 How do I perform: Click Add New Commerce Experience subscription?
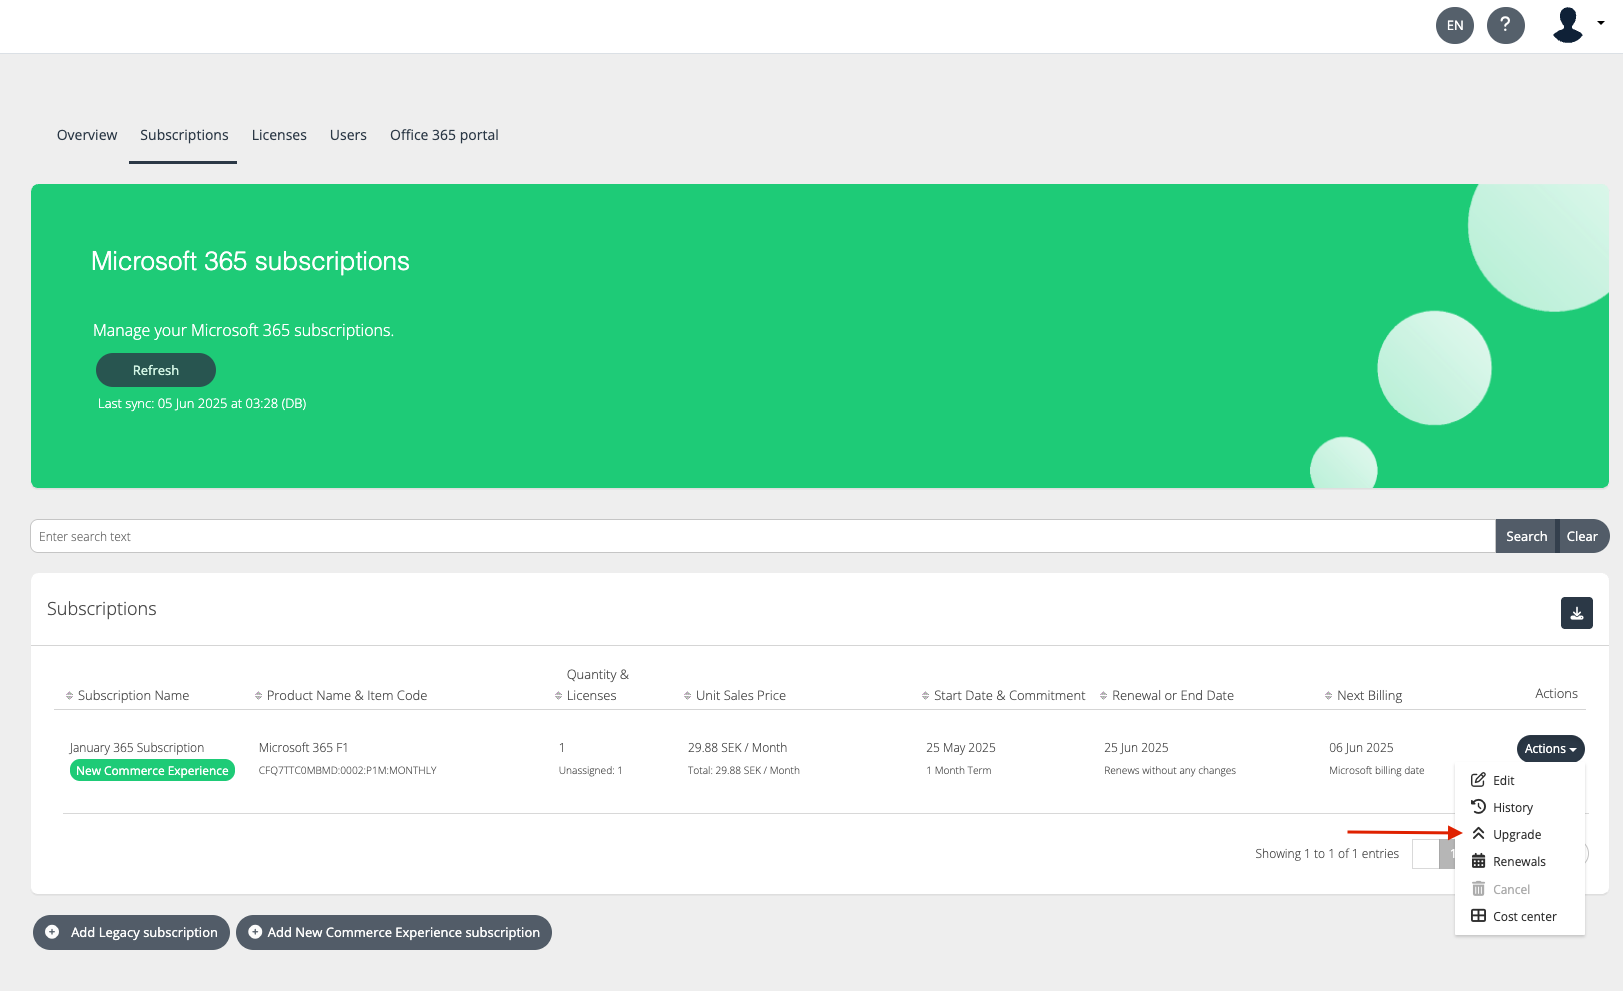394,932
